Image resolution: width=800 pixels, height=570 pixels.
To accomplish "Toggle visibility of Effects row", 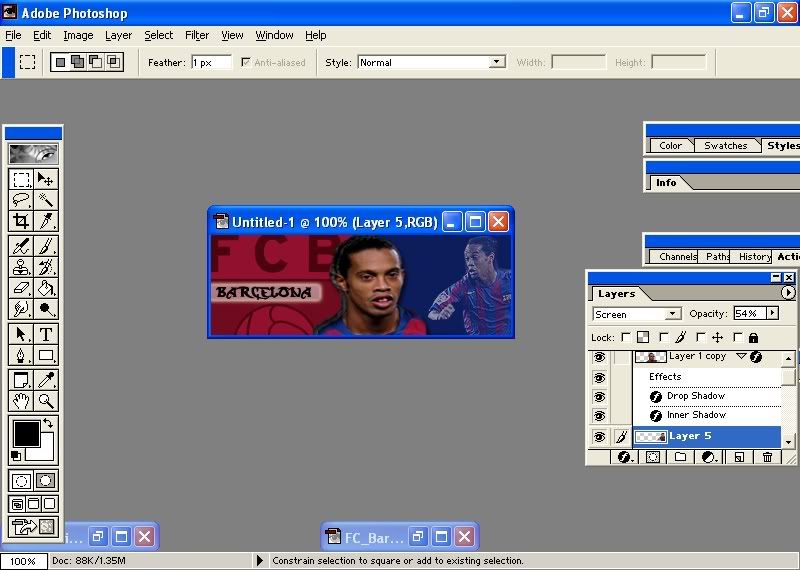I will (x=599, y=378).
